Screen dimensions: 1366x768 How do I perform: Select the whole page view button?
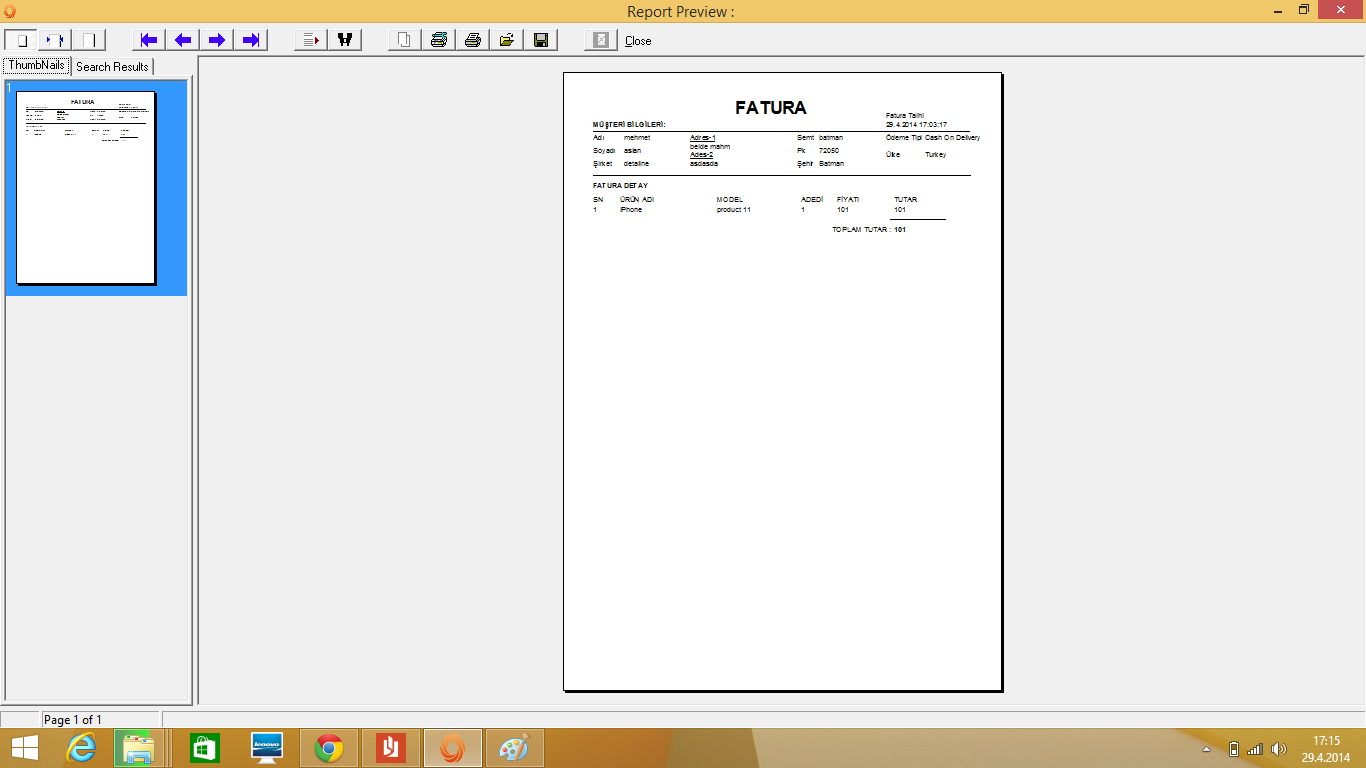tap(20, 40)
